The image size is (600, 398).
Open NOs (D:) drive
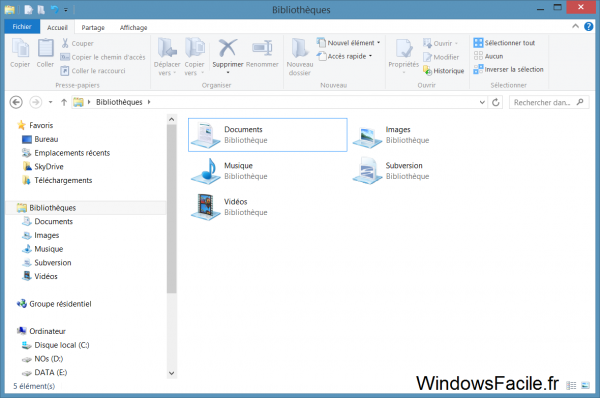[42, 359]
